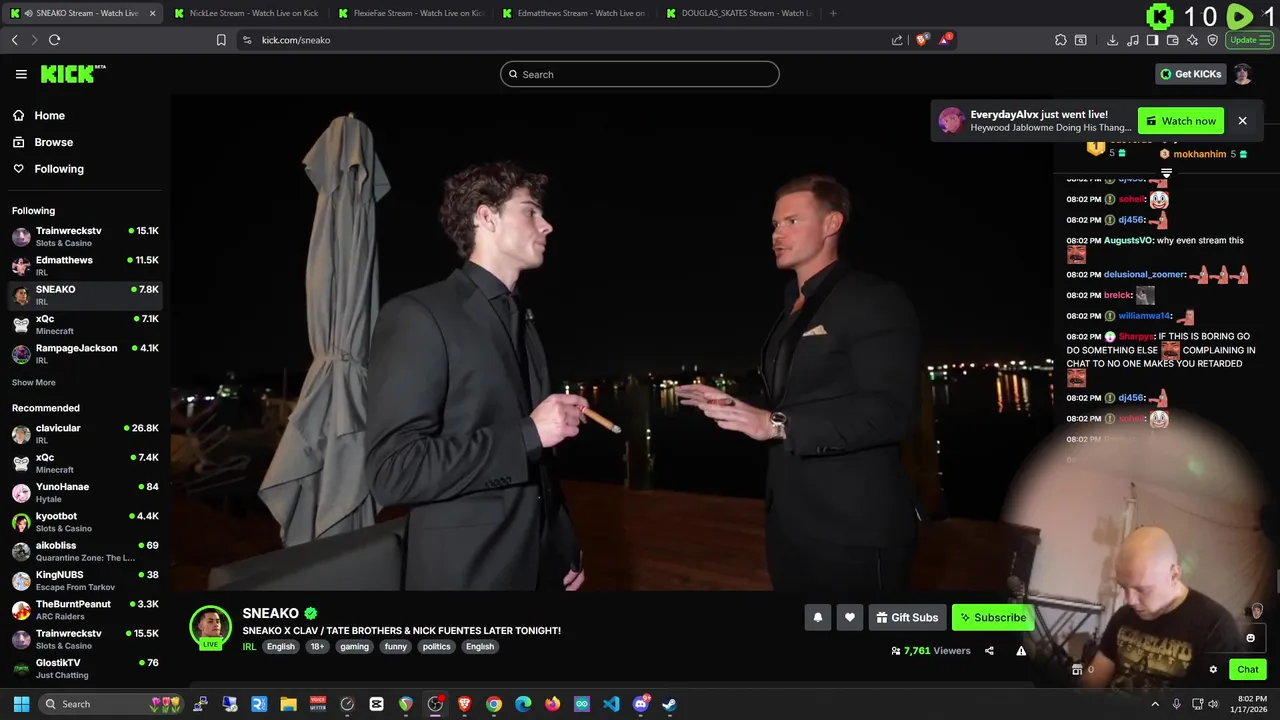
Task: Open GlostikTV channel in Recommended
Action: (85, 668)
